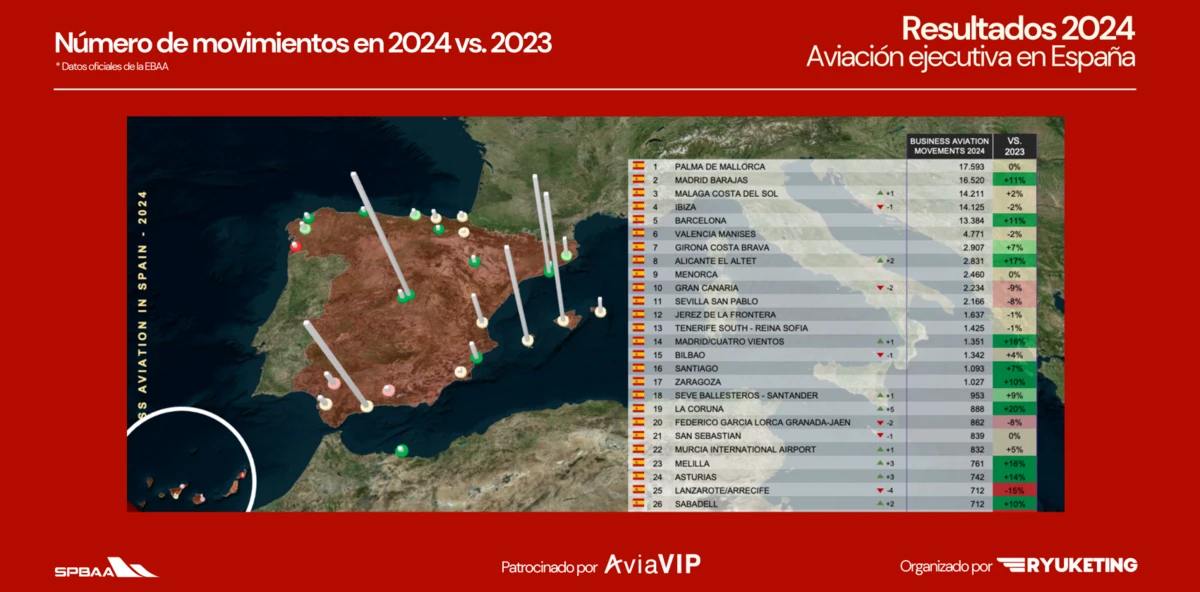Screen dimensions: 1200x592
Task: Click the green +20% cell for La Coruna
Action: (1014, 408)
